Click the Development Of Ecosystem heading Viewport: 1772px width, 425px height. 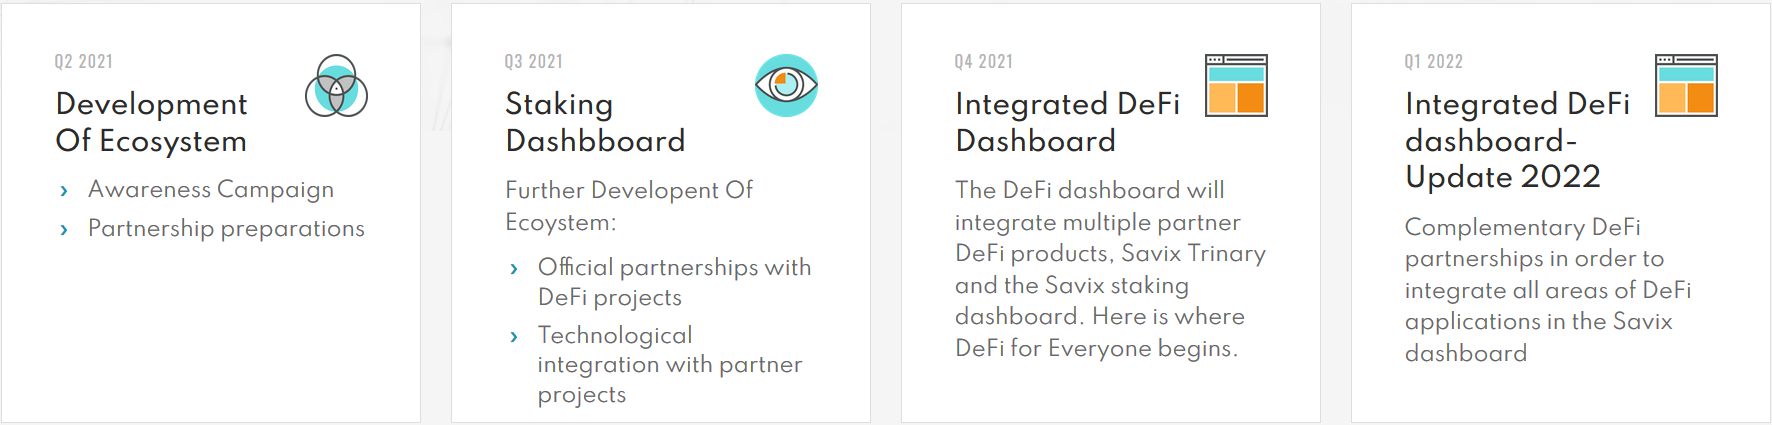[152, 122]
